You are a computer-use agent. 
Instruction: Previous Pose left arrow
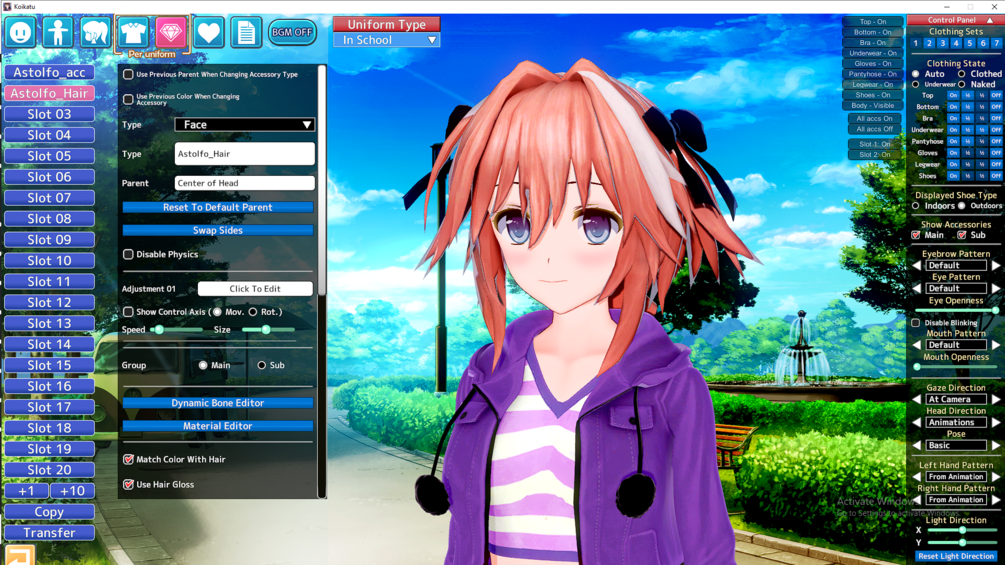[917, 445]
